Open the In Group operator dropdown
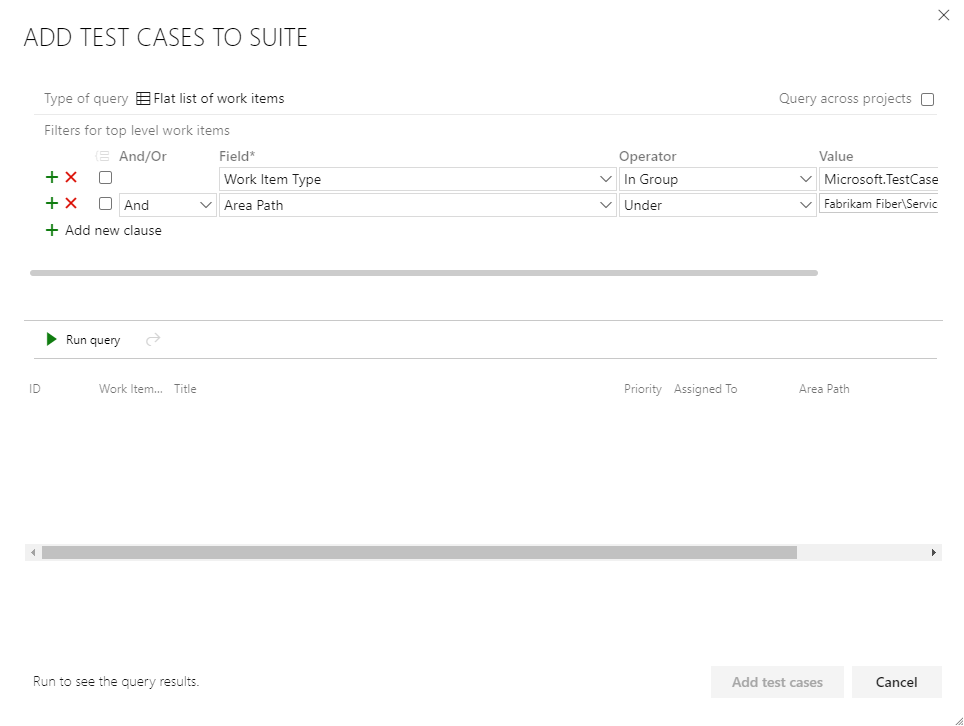Viewport: 964px width, 726px height. pos(806,179)
